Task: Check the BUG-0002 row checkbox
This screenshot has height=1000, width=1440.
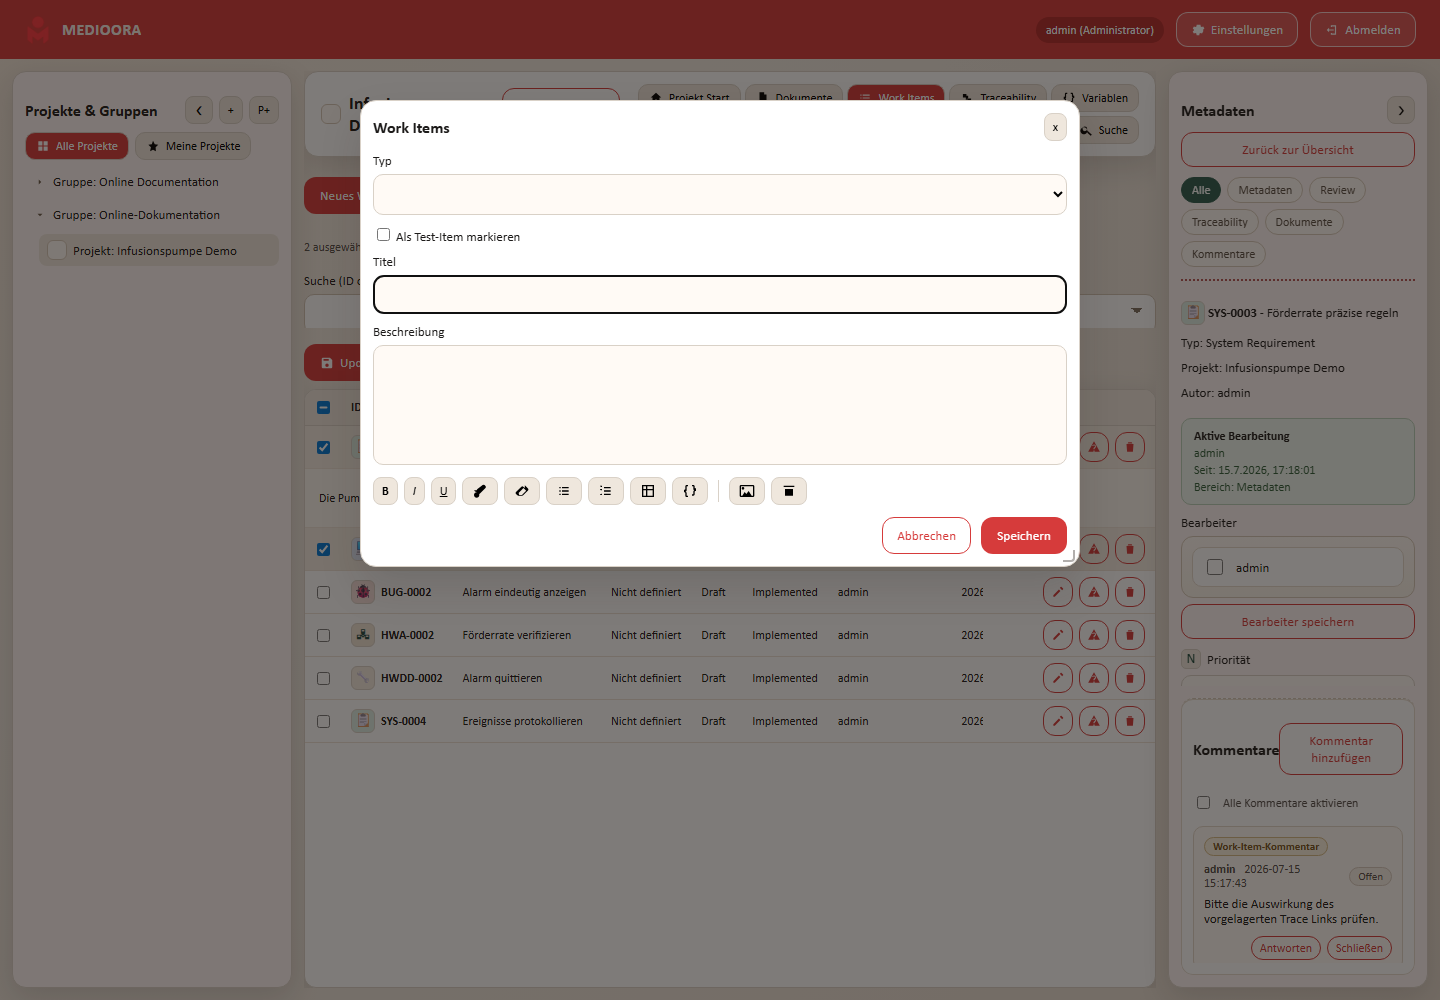Action: (323, 592)
